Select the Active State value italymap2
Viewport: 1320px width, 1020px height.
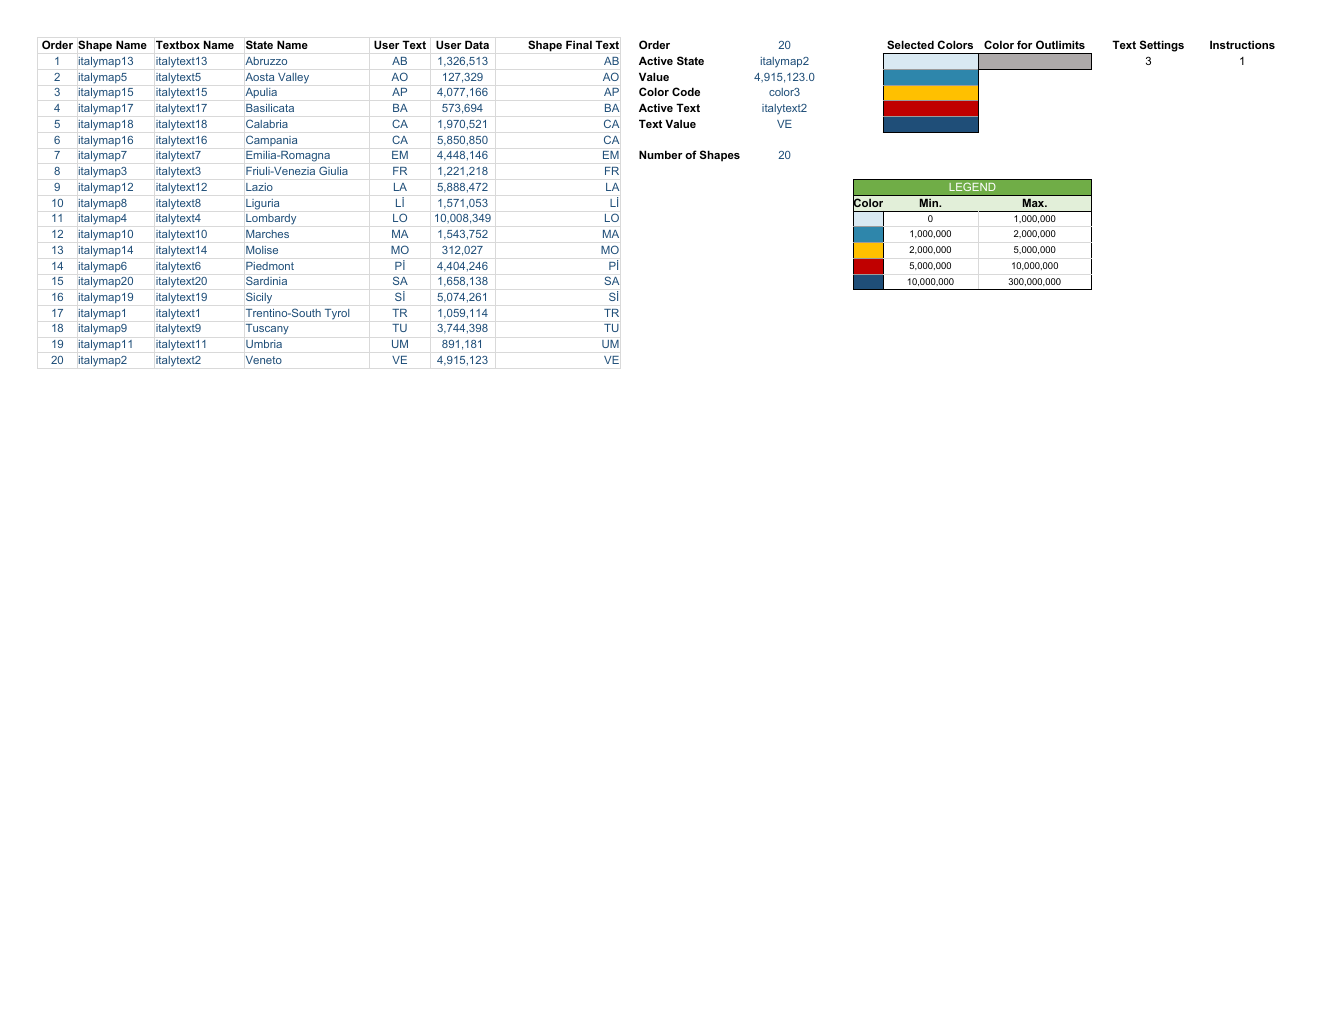[x=784, y=61]
